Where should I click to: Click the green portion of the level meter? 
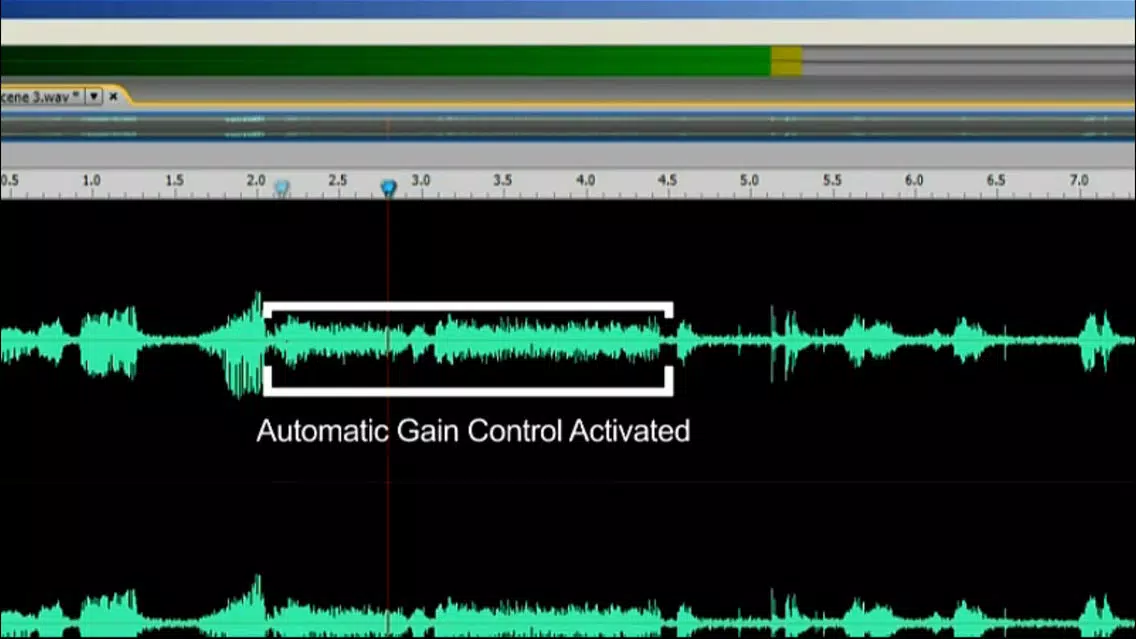click(385, 61)
